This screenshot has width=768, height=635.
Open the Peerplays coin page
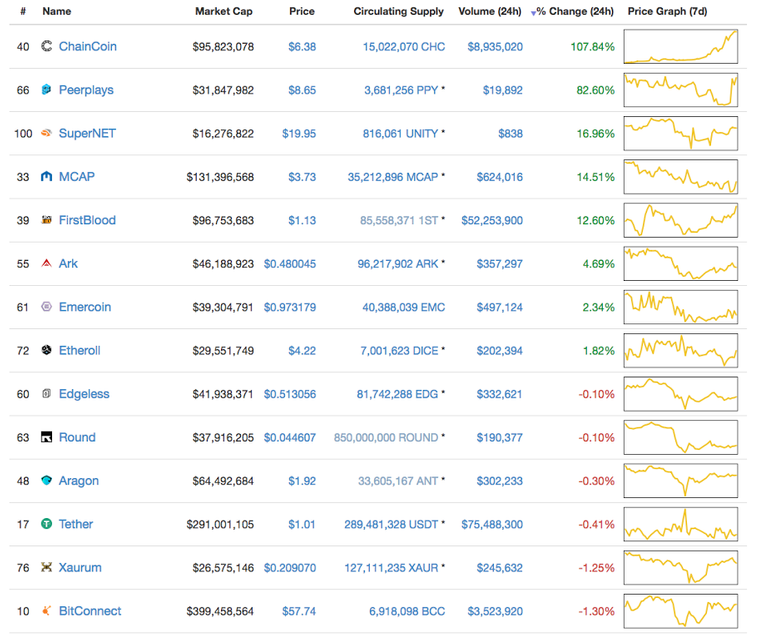click(86, 90)
